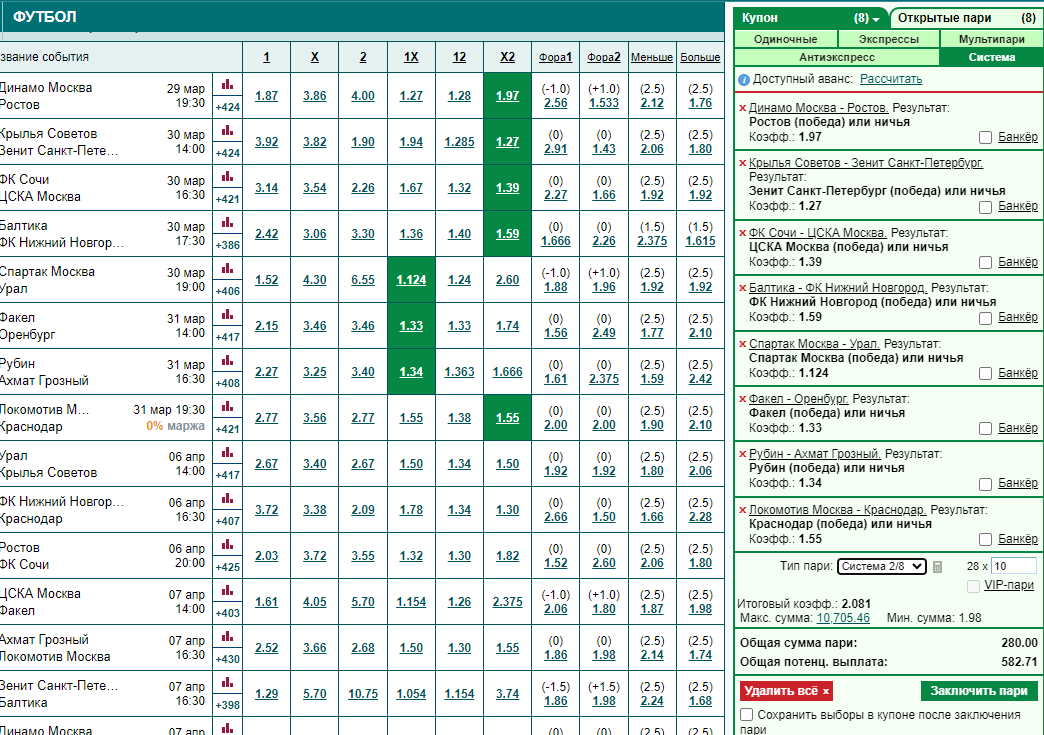This screenshot has width=1044, height=735.
Task: Open statistics chart icon for ФК Сочи – ЦСКА Москва
Action: tap(228, 176)
